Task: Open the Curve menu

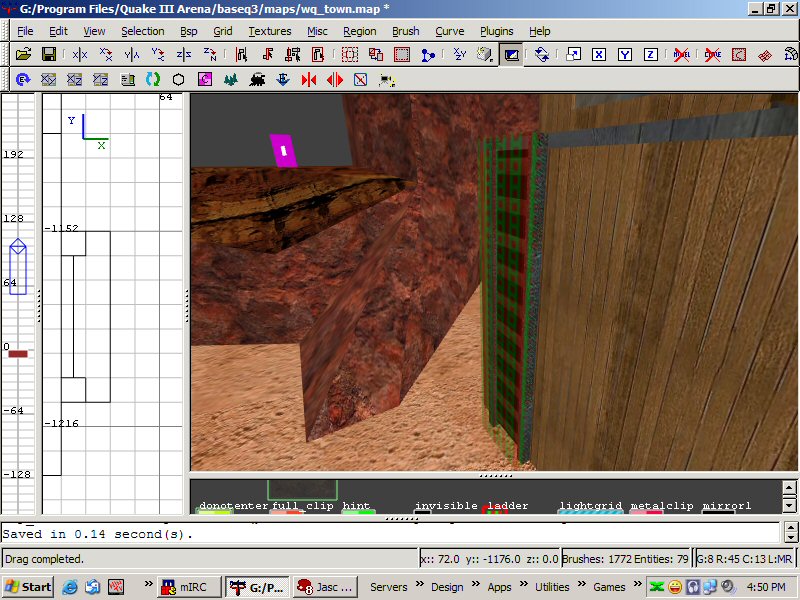Action: pos(449,31)
